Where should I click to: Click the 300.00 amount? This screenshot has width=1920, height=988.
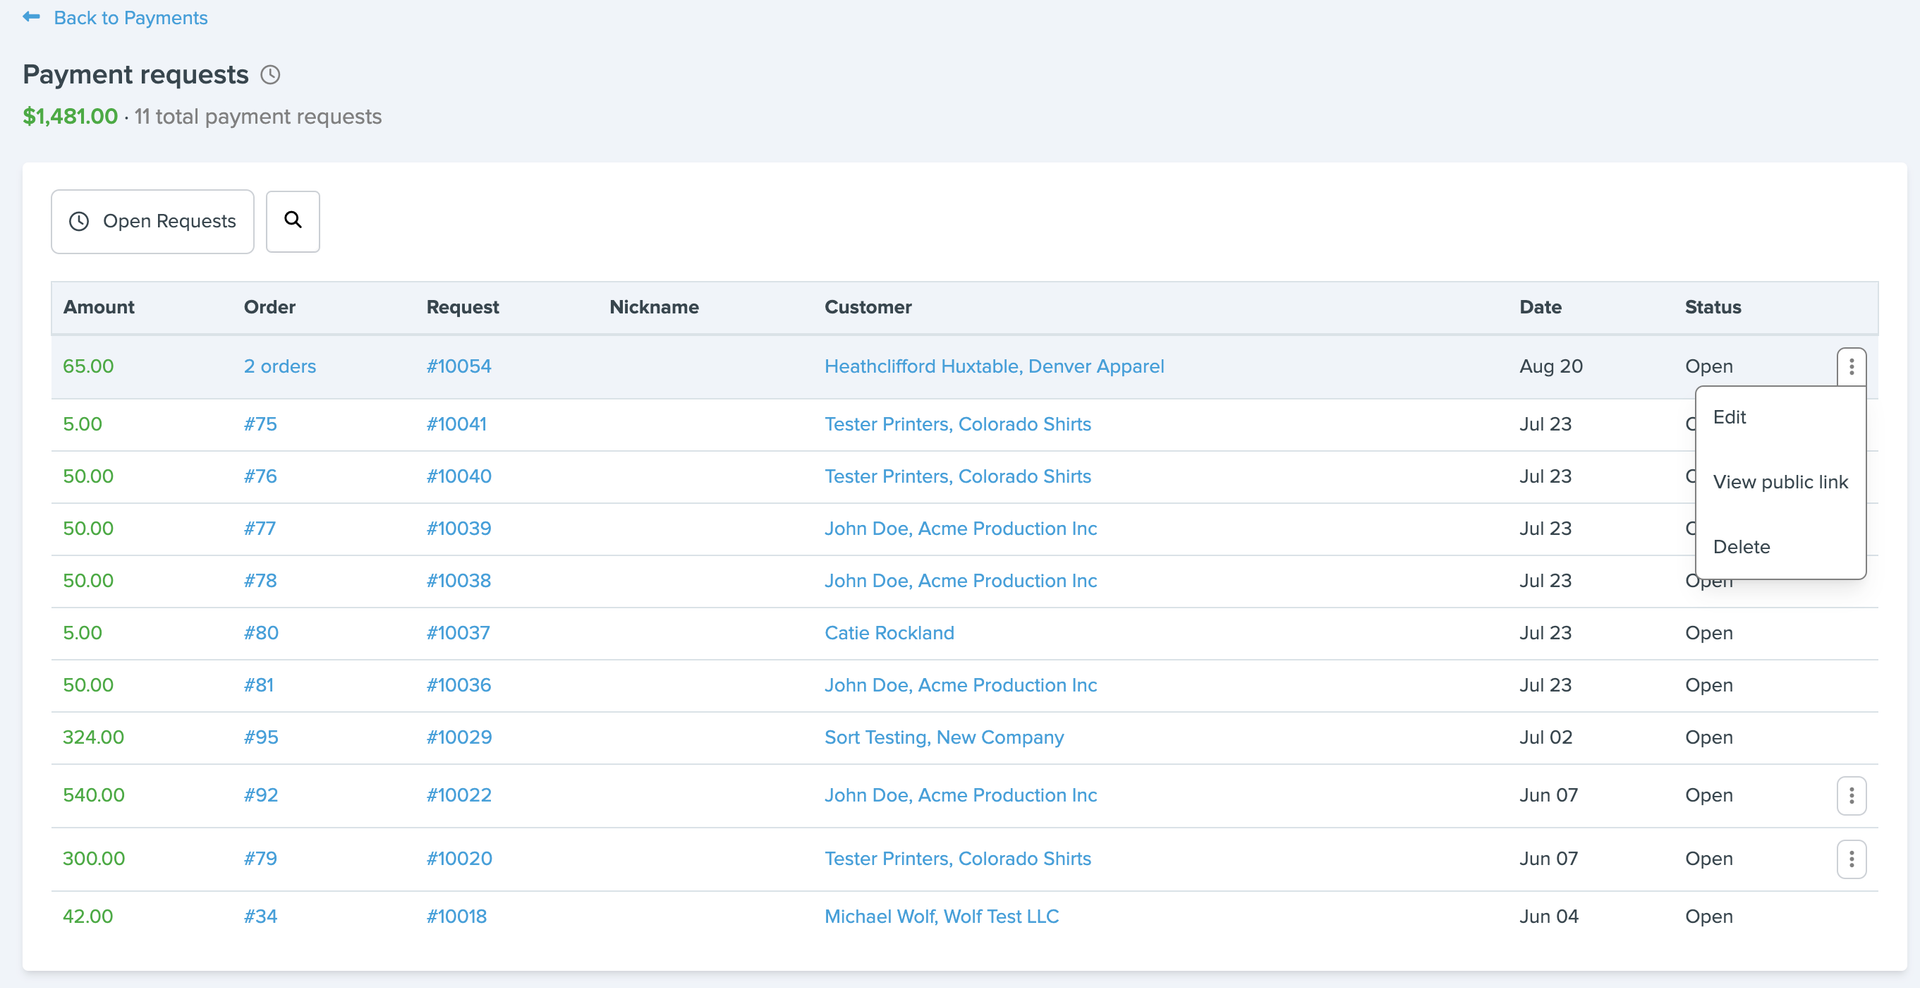point(94,858)
